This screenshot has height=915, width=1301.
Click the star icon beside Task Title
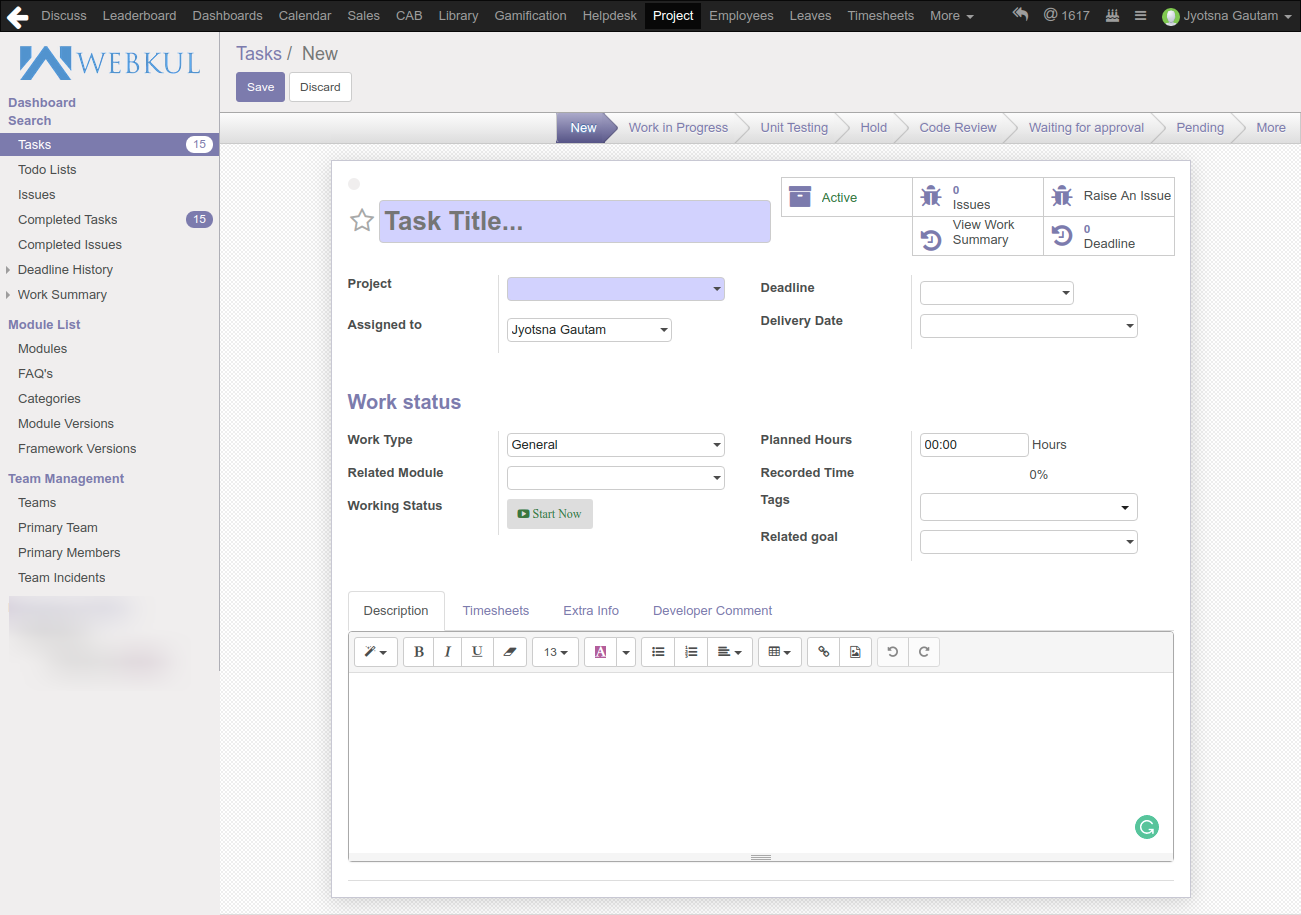point(362,221)
